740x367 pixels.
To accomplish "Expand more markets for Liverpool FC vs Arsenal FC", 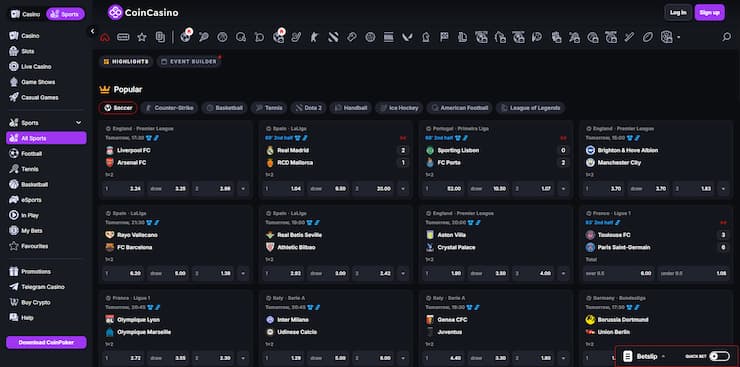I will coord(243,189).
